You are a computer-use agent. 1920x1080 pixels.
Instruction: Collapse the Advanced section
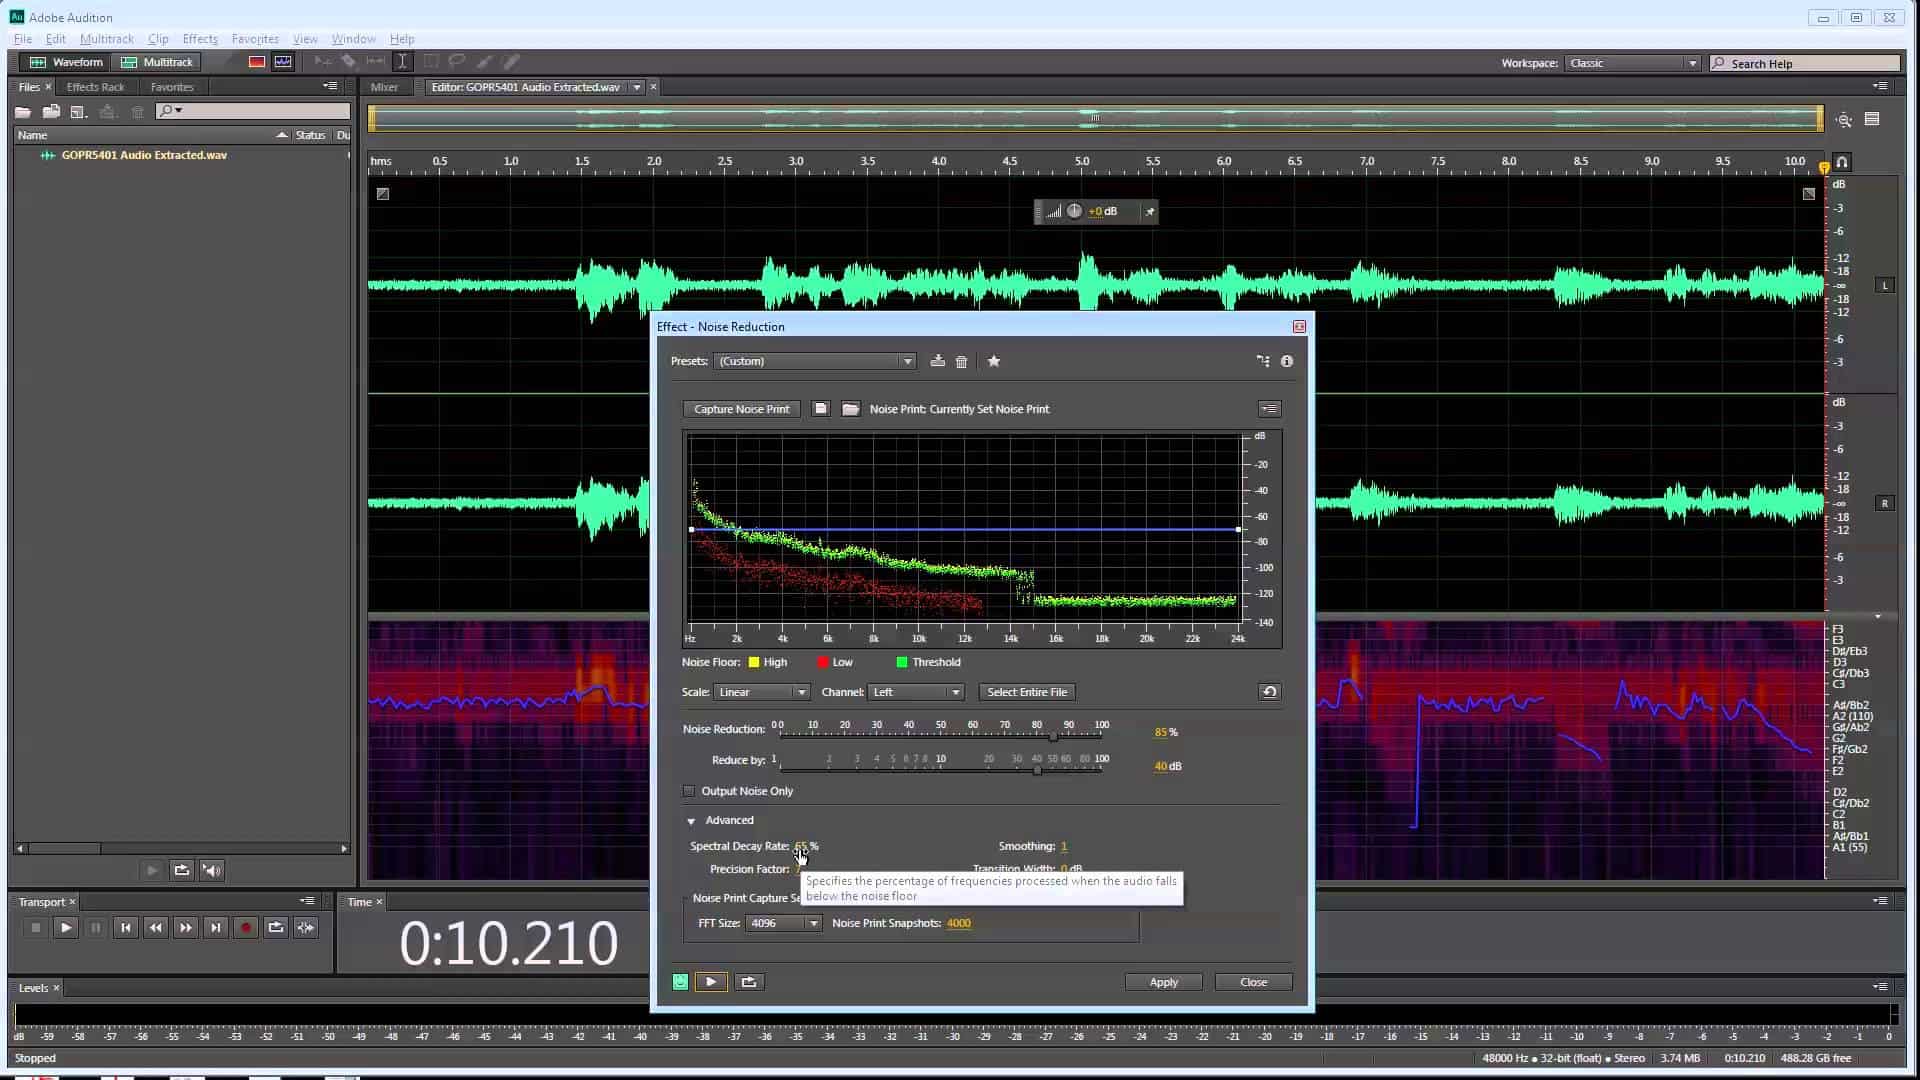click(691, 821)
